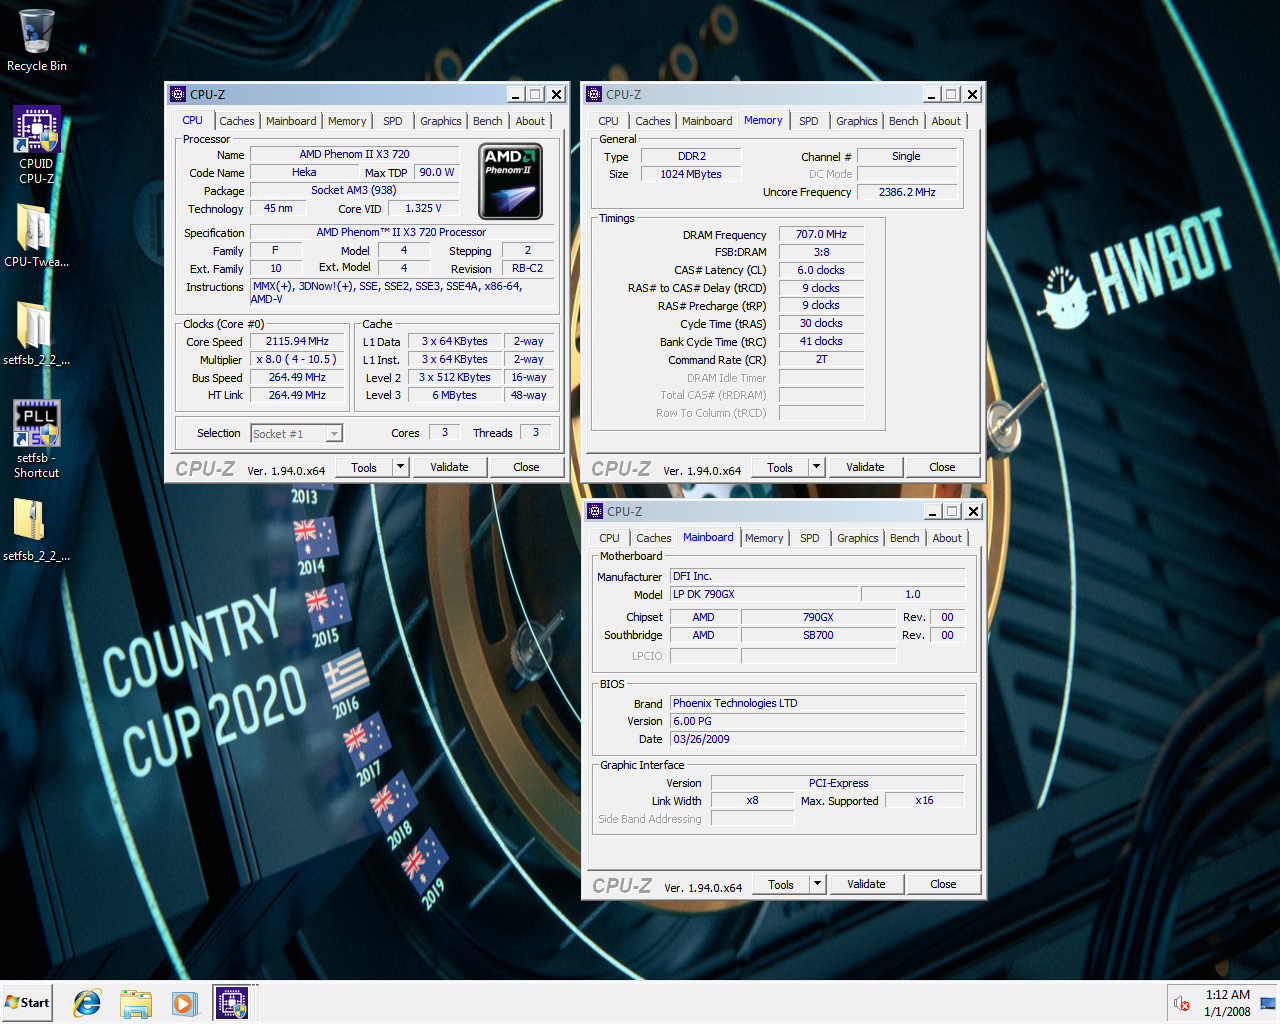Click the Name field AMD Phenom II X3 720
This screenshot has height=1024, width=1280.
[355, 154]
